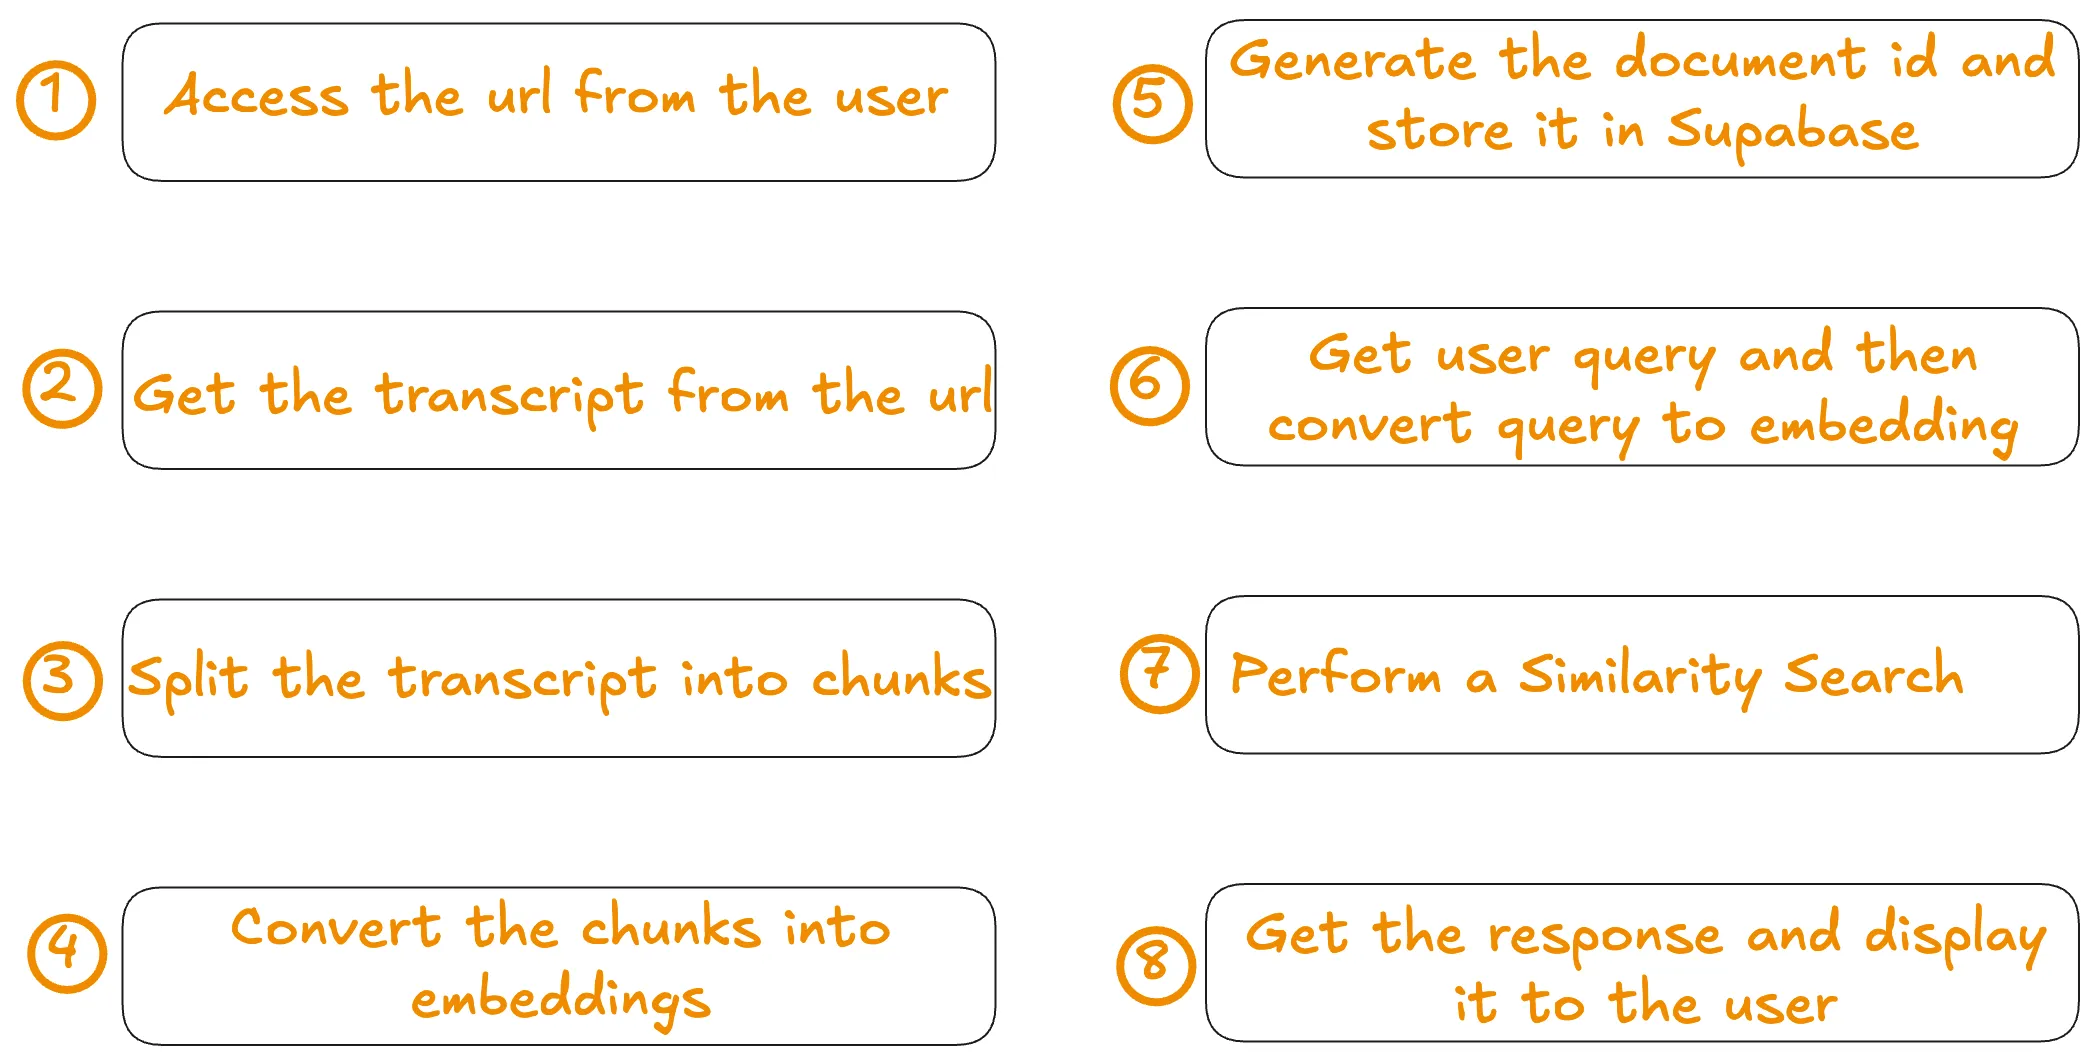Click the circled number 5 icon
Screen dimensions: 2098x1064
point(1152,103)
